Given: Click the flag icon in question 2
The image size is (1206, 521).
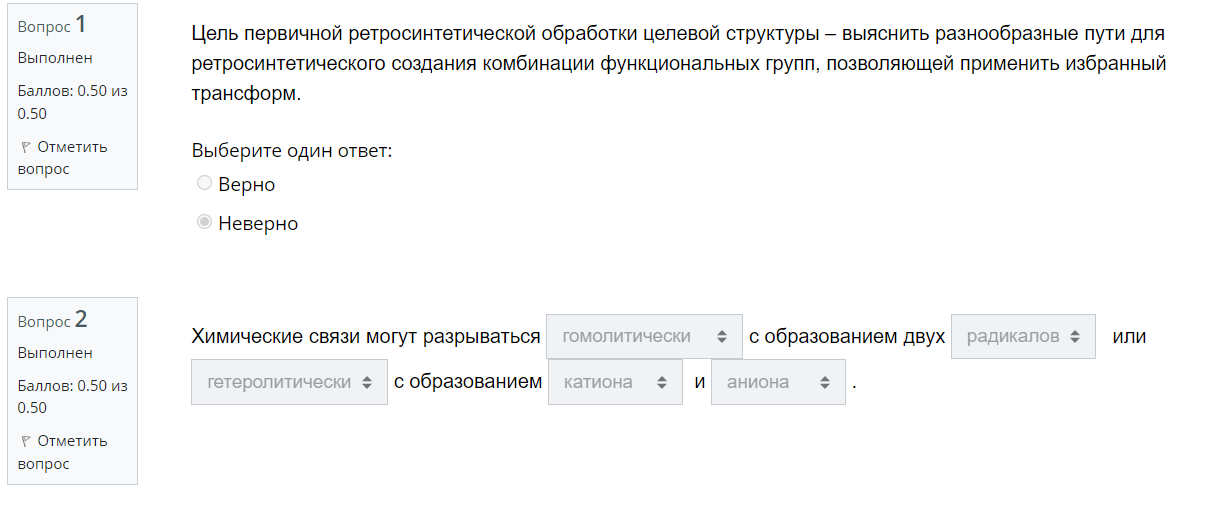Looking at the screenshot, I should [25, 441].
